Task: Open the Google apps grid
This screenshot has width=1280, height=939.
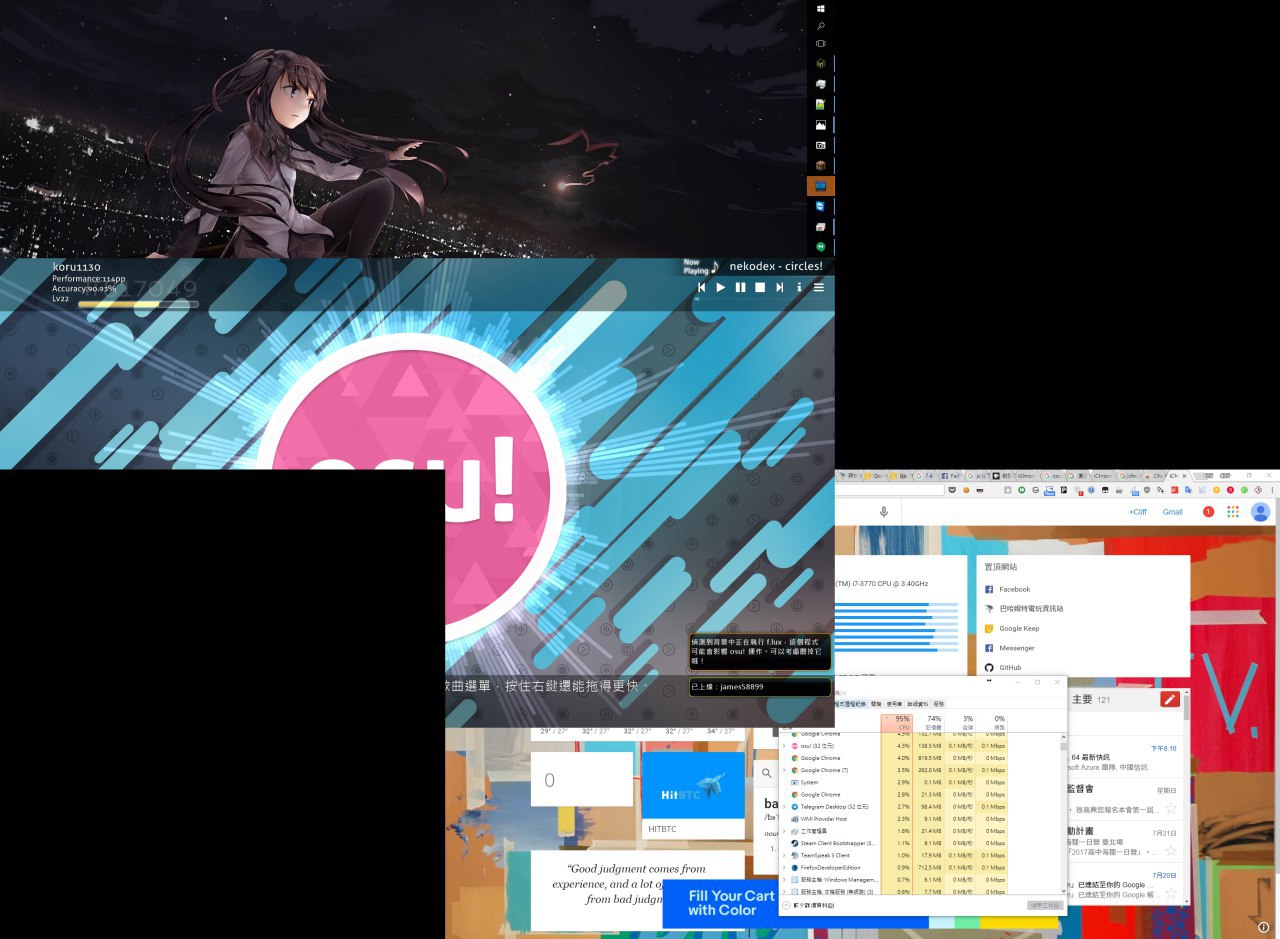Action: coord(1233,512)
